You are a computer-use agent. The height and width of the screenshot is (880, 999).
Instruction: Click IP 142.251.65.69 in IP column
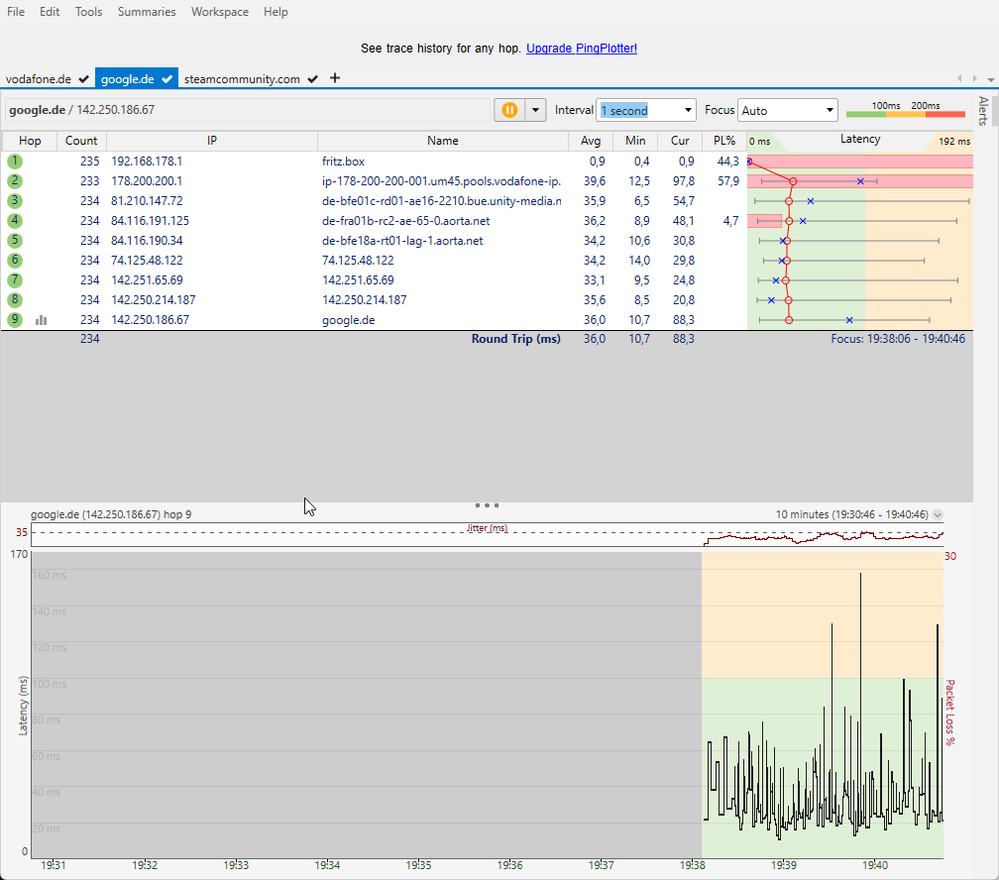click(147, 280)
